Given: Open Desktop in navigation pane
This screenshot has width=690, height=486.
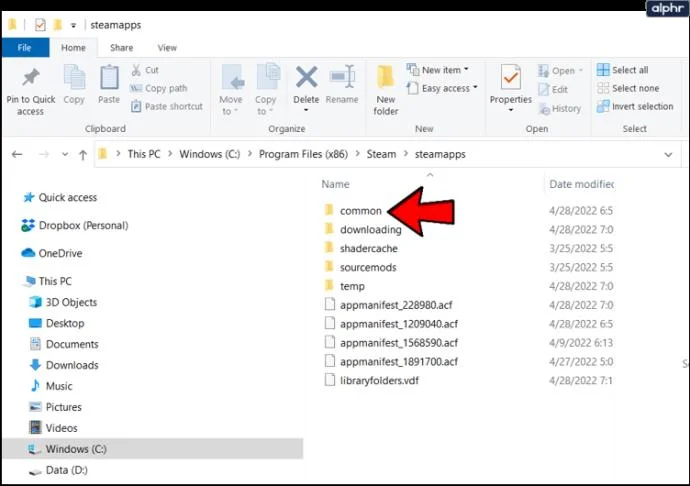Looking at the screenshot, I should [x=65, y=323].
